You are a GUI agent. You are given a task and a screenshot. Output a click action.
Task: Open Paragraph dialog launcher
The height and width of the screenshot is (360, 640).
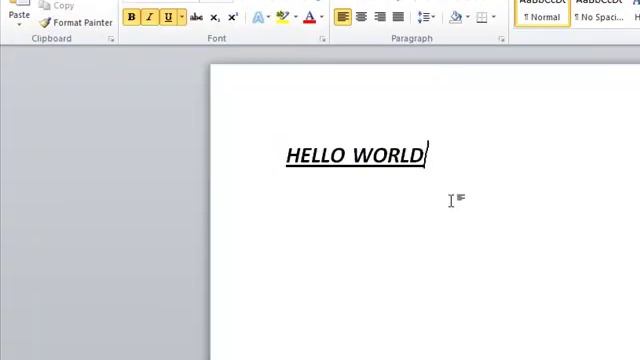[x=501, y=39]
